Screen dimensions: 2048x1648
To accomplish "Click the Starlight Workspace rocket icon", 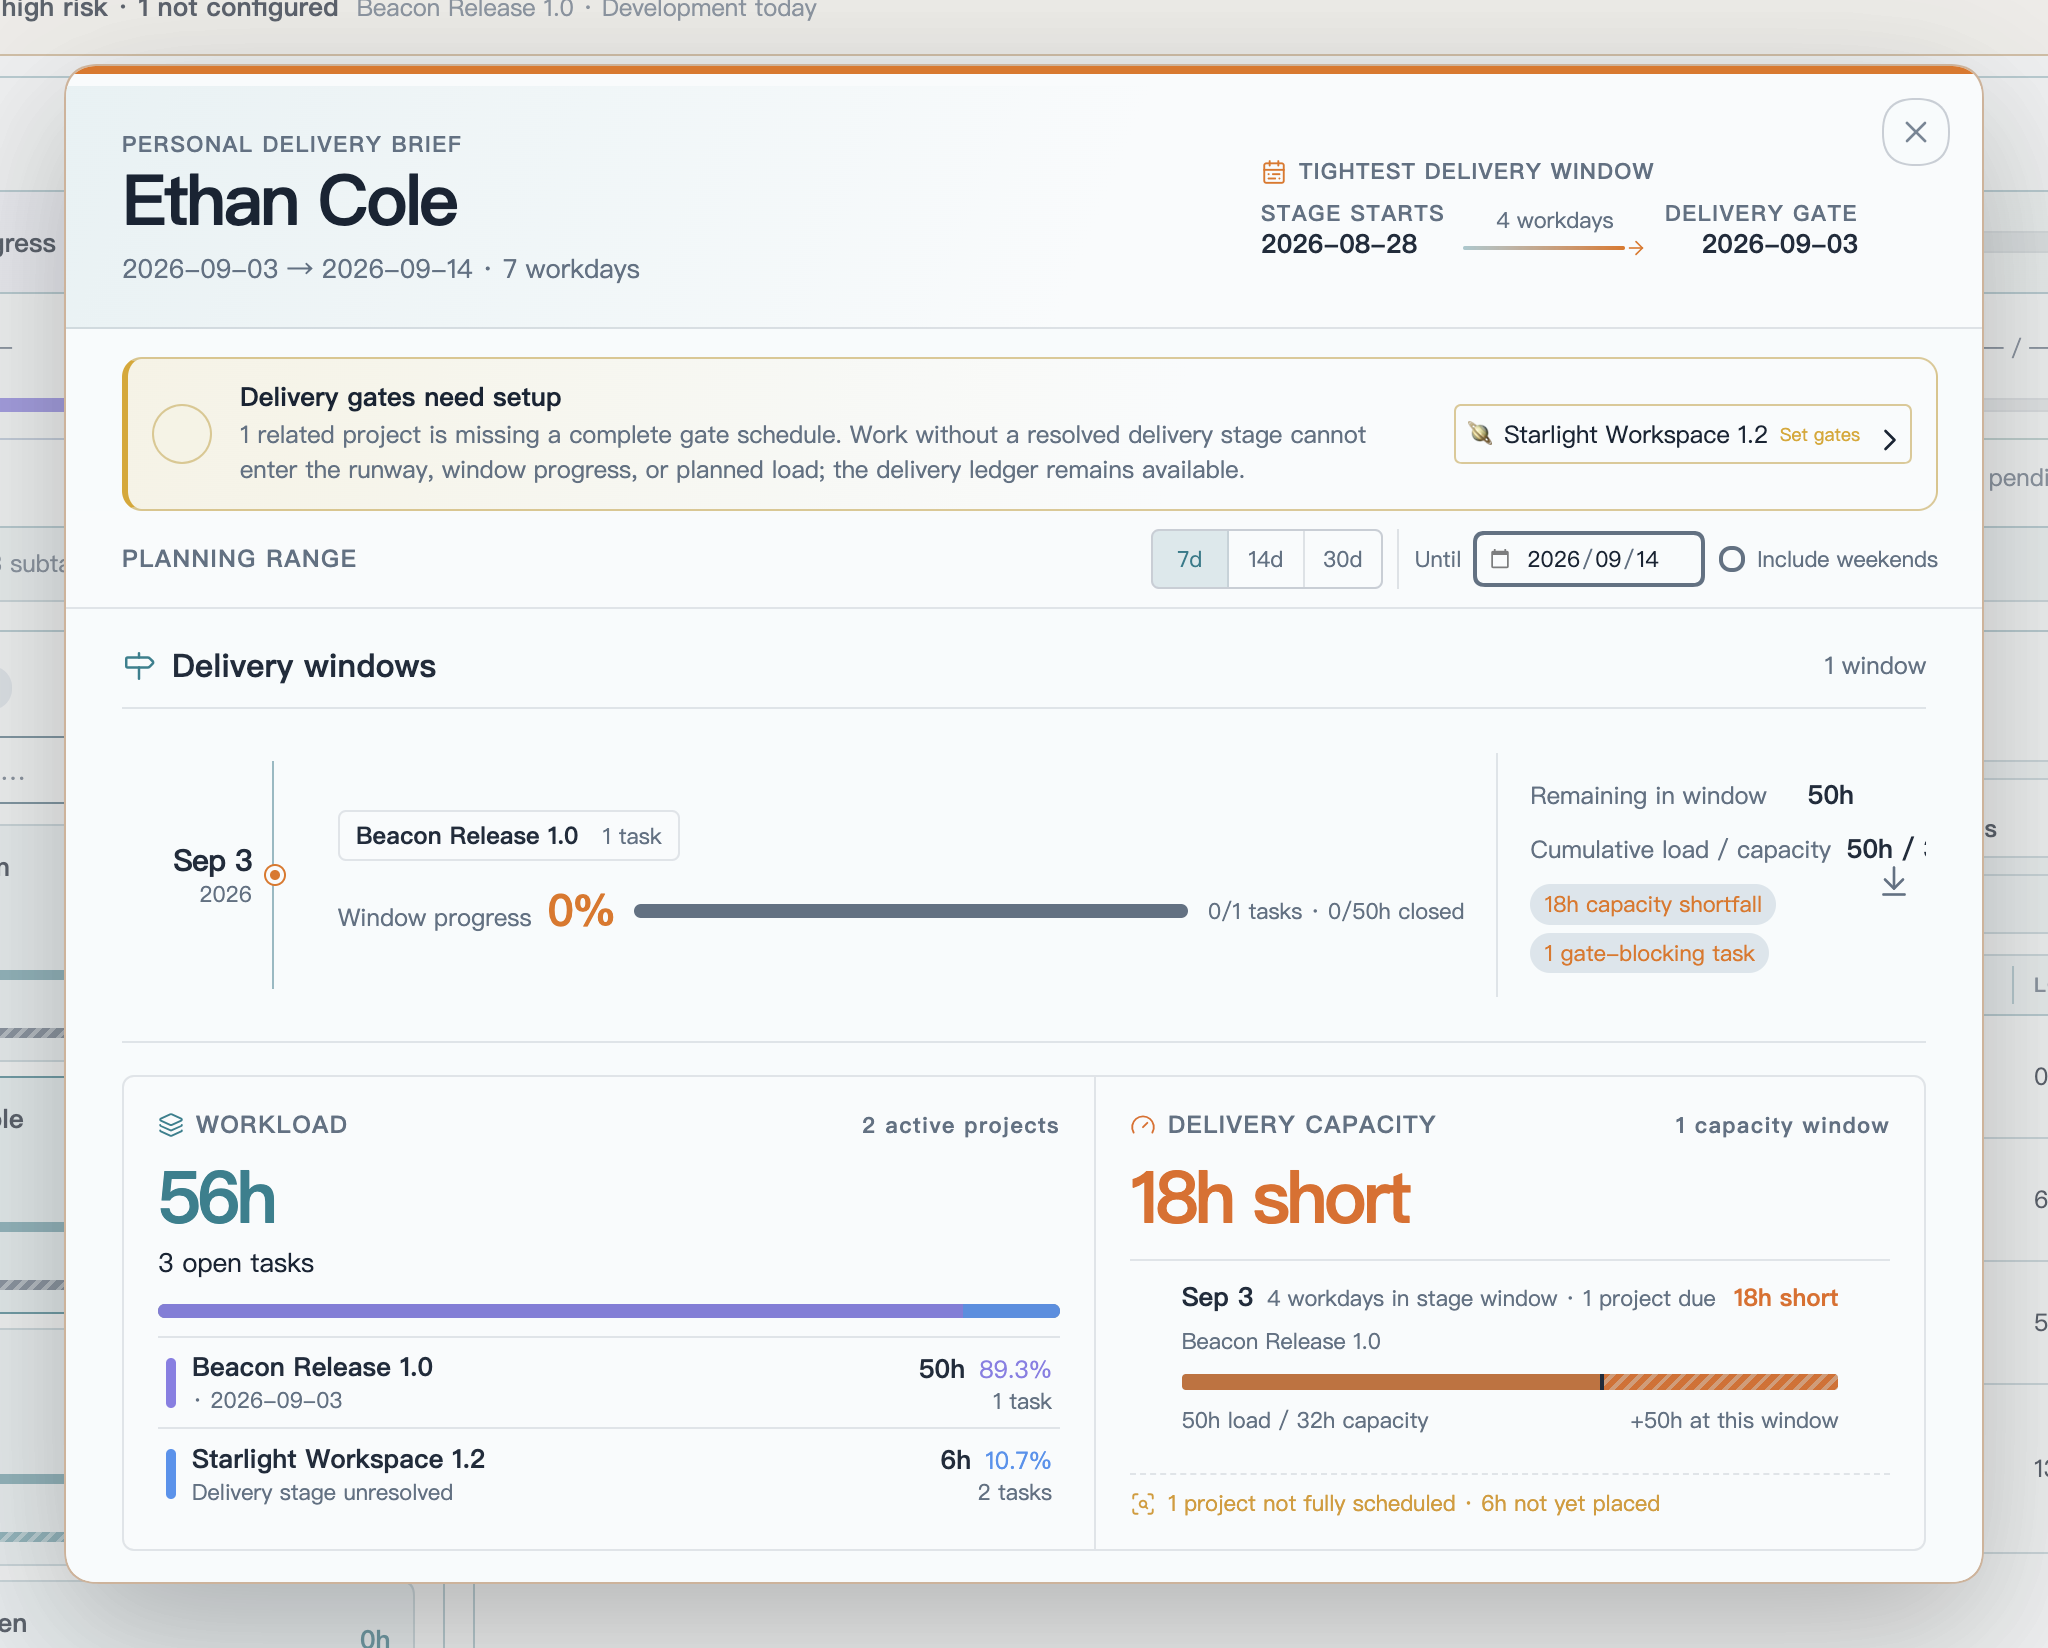I will (1480, 434).
